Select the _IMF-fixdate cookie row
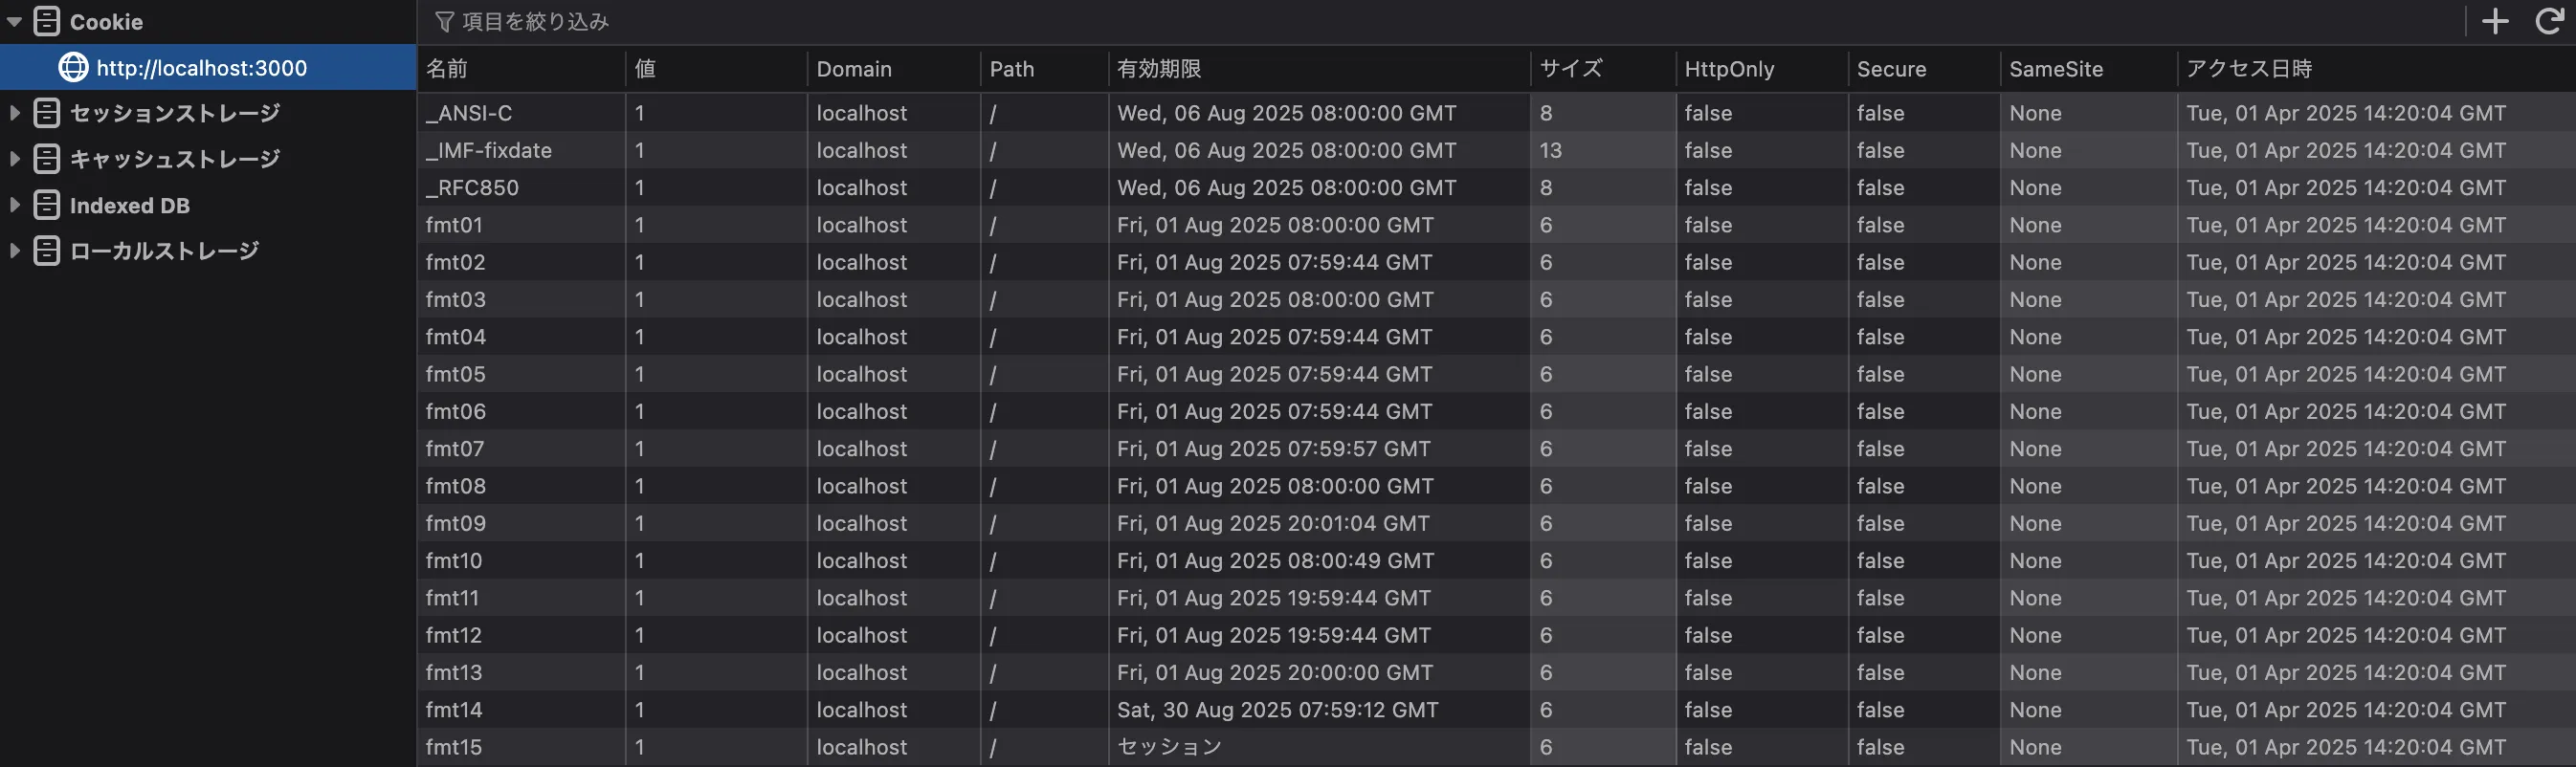Image resolution: width=2576 pixels, height=767 pixels. click(489, 151)
